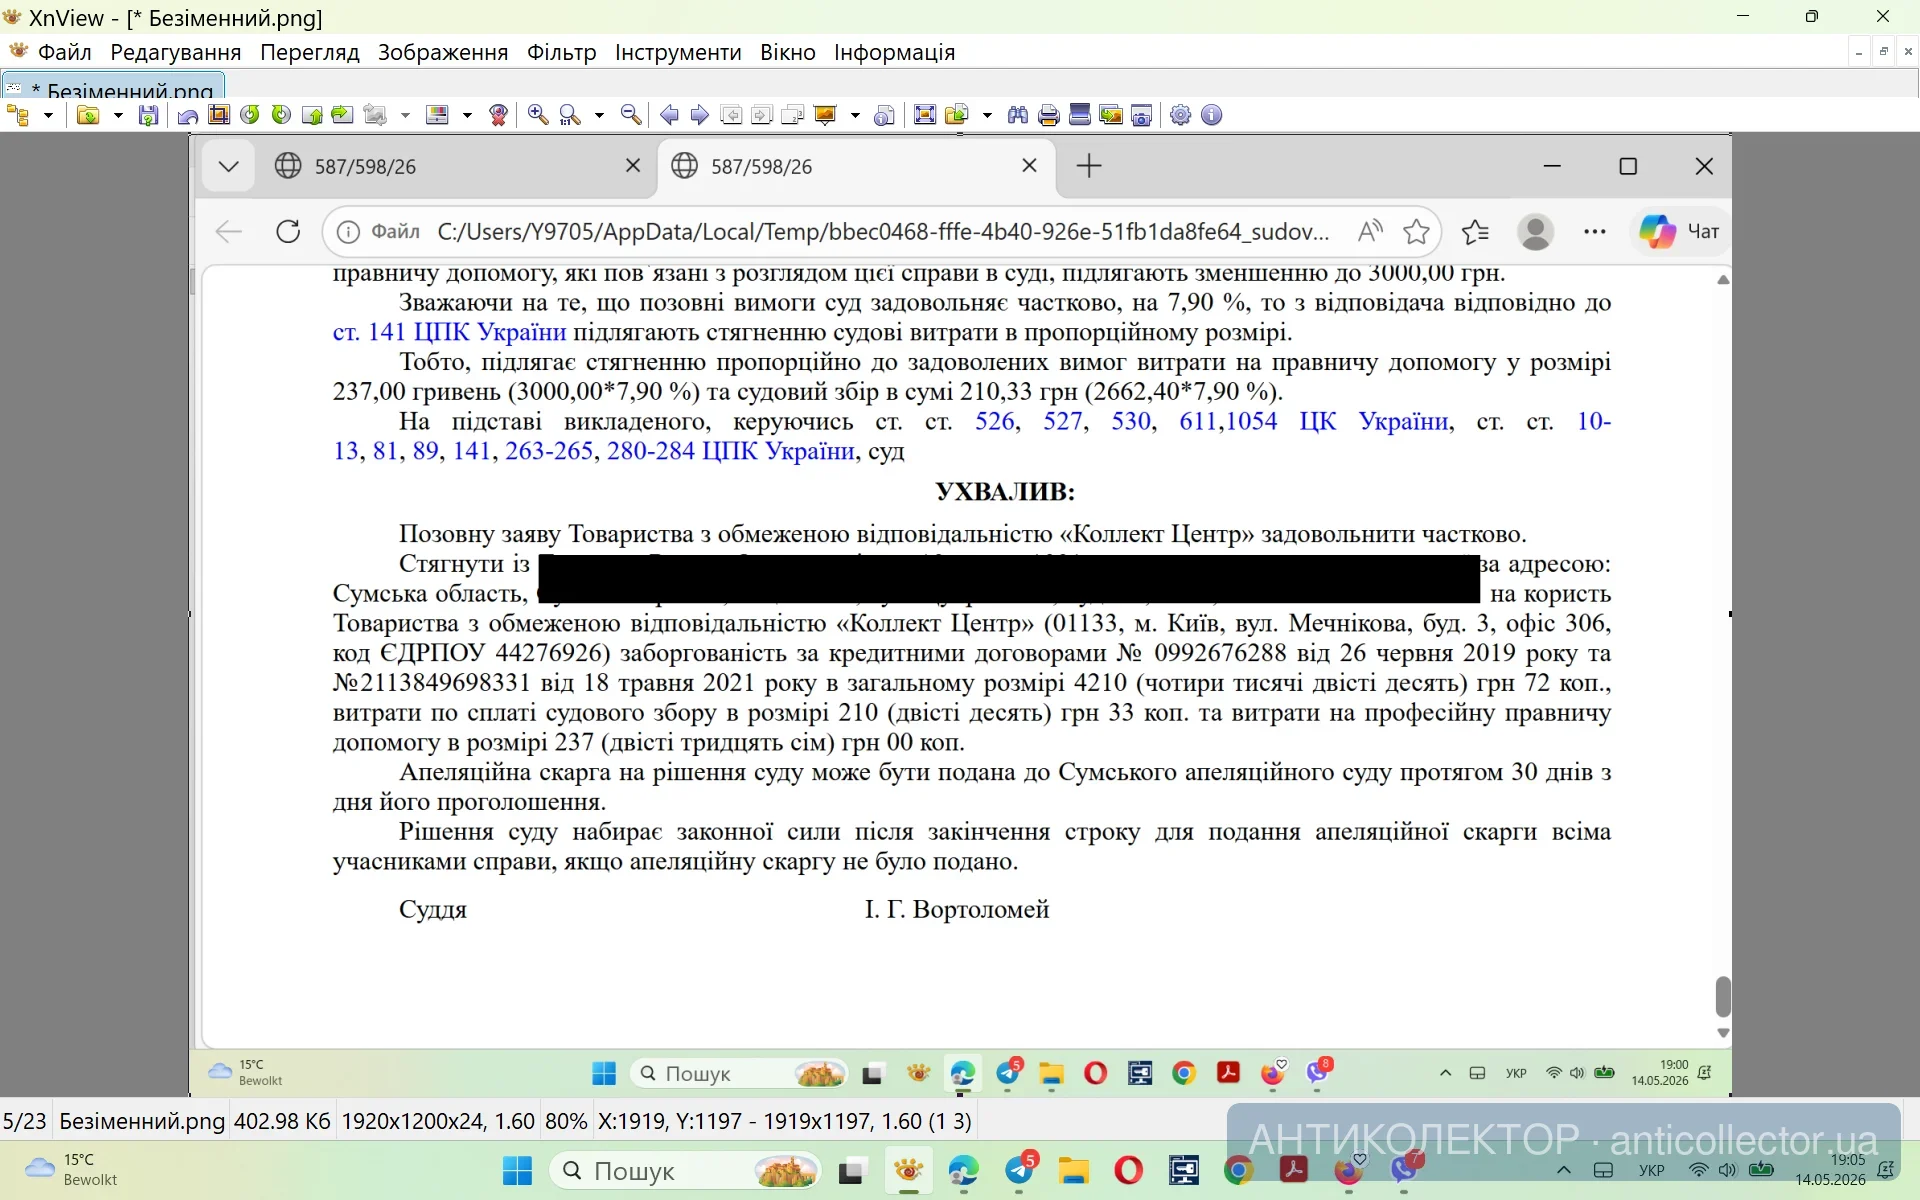Expand the slideshow dropdown arrow
Screen dimensions: 1920x1200
(x=855, y=115)
